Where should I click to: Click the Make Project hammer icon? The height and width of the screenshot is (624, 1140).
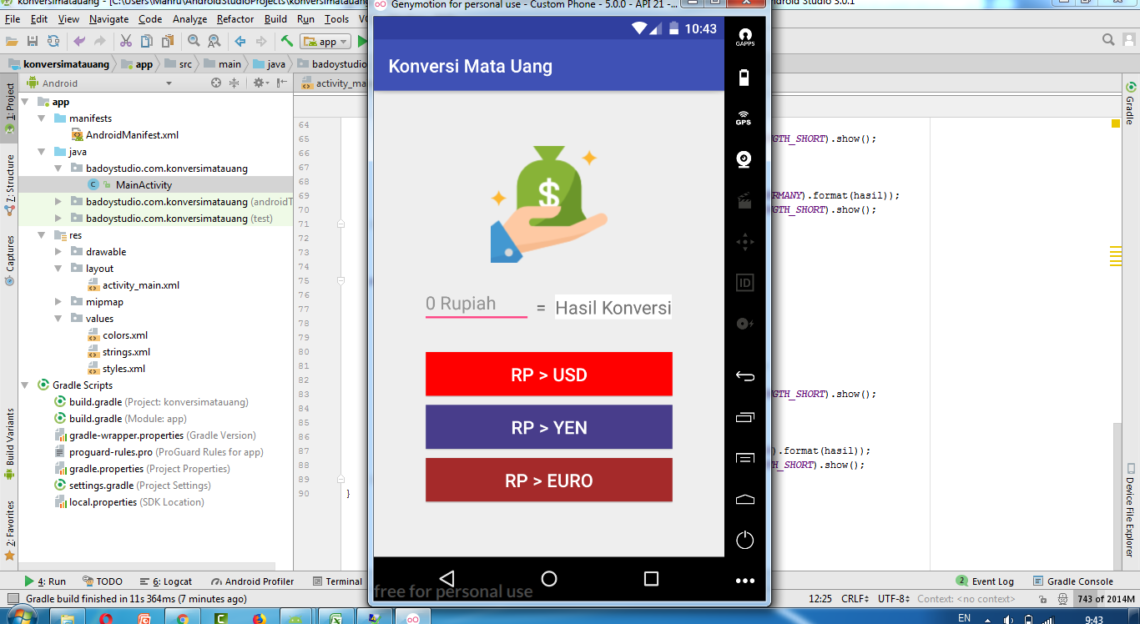point(287,41)
